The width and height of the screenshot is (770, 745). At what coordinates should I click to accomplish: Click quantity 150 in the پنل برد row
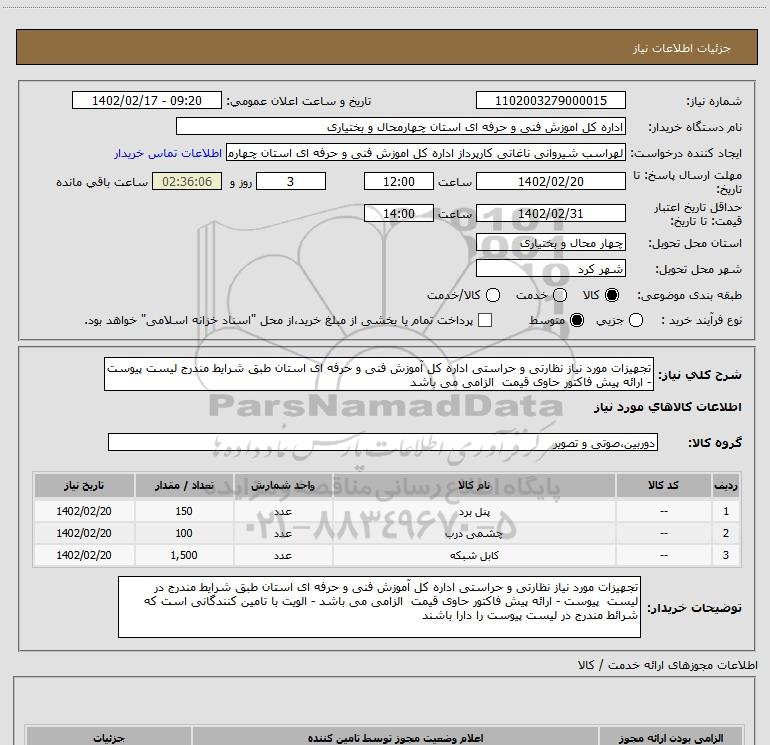(184, 512)
